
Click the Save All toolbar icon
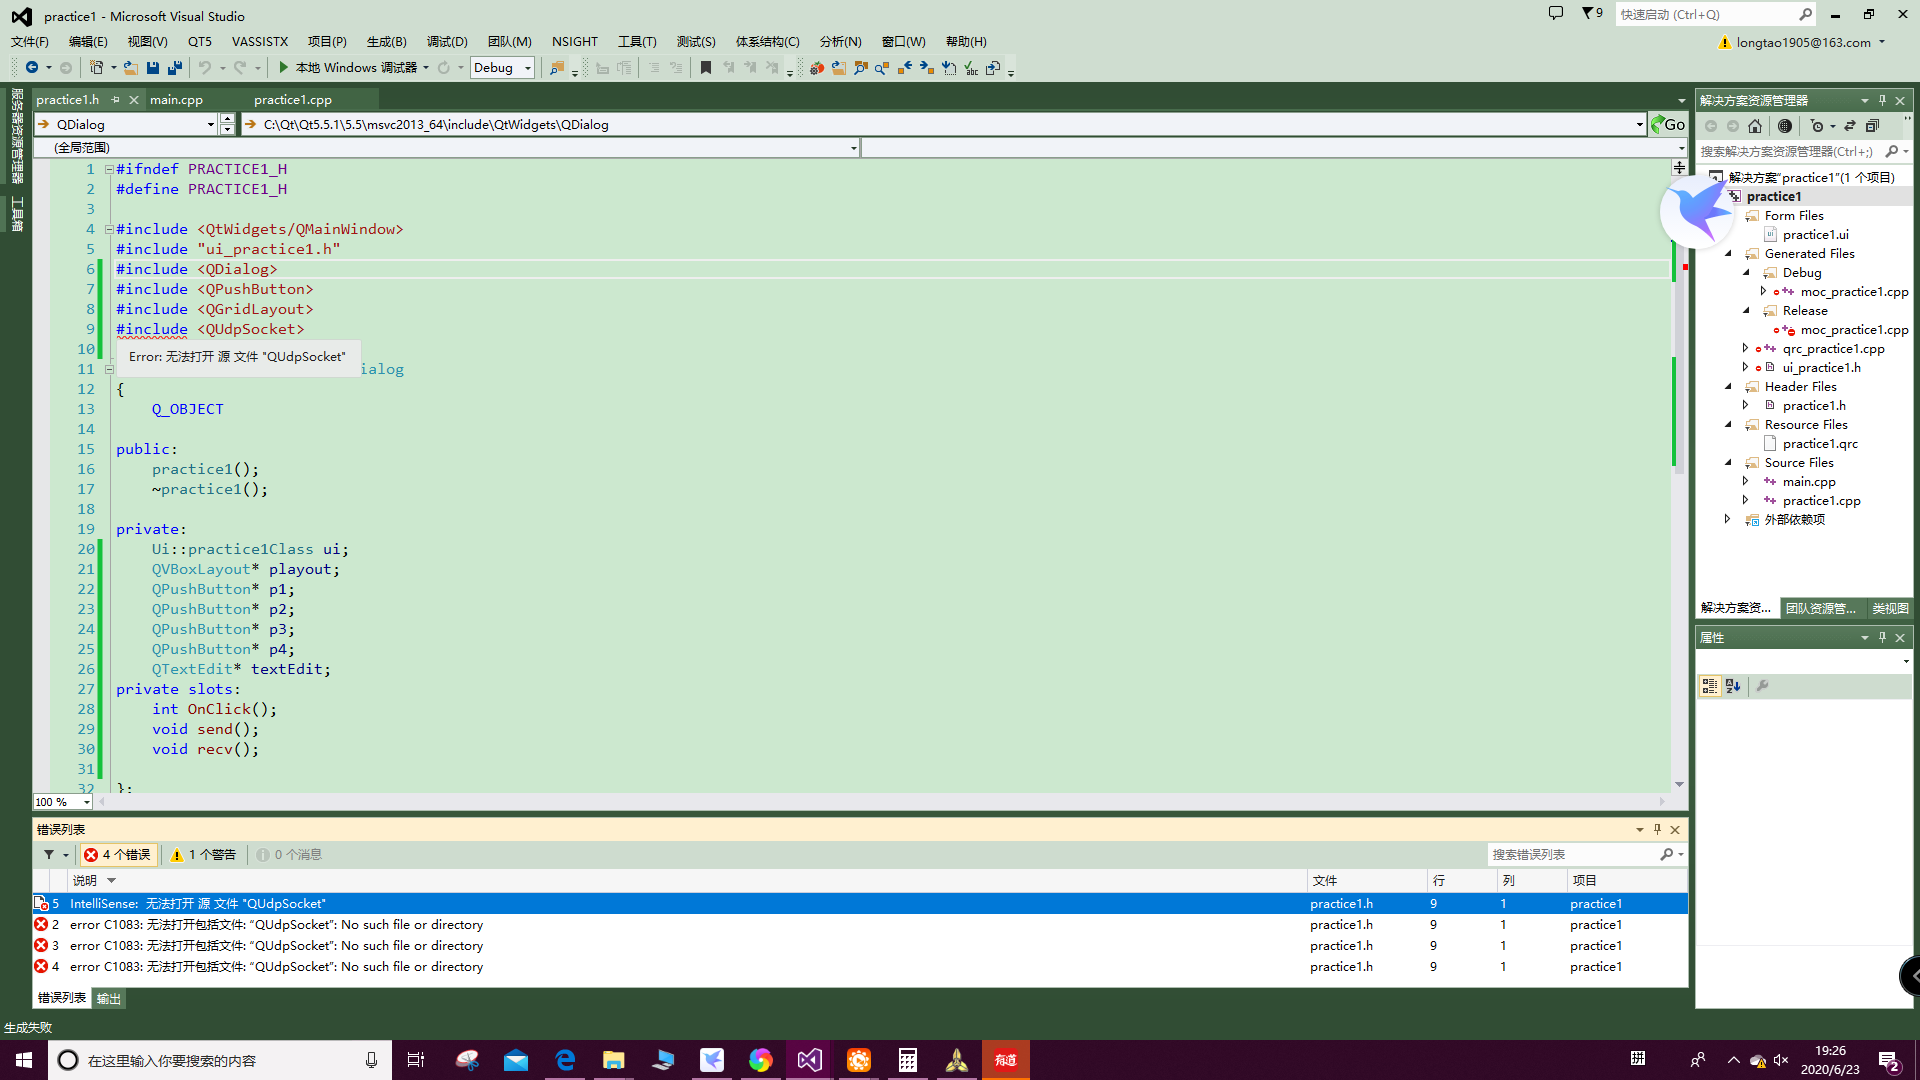click(x=175, y=68)
